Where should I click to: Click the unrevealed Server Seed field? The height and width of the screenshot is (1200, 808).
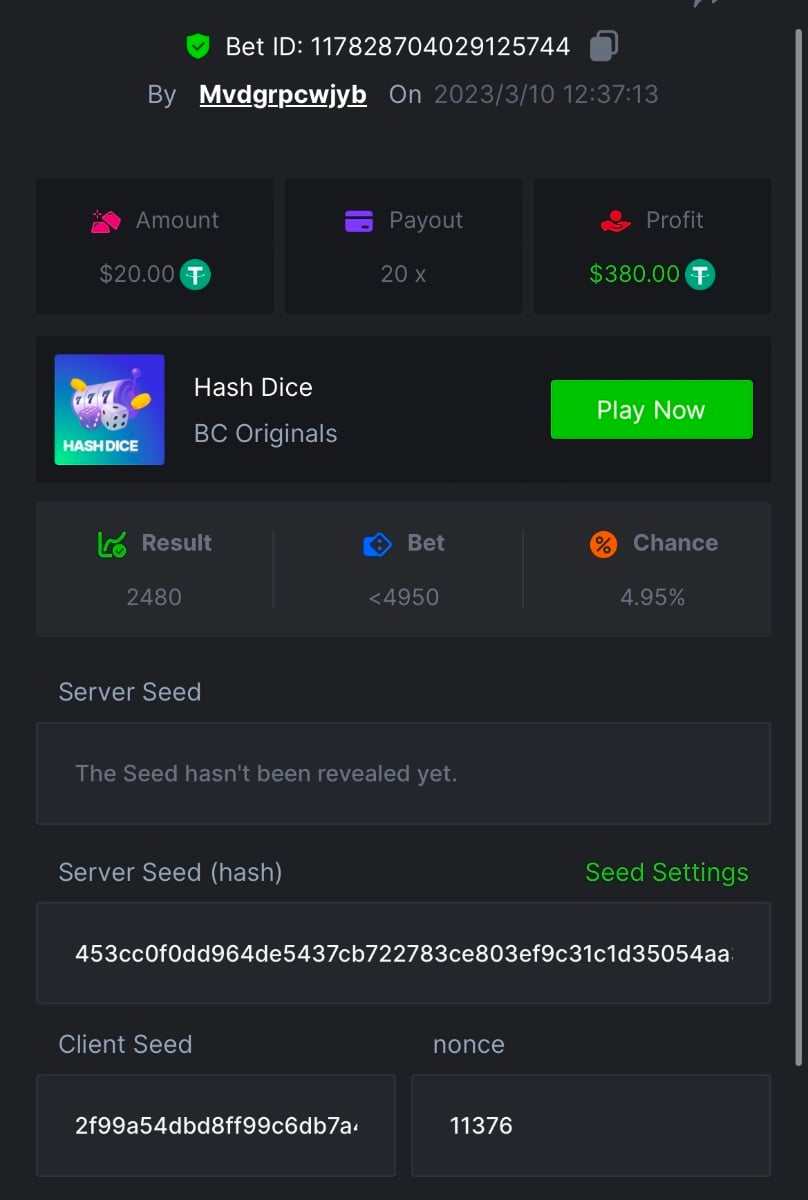(403, 773)
